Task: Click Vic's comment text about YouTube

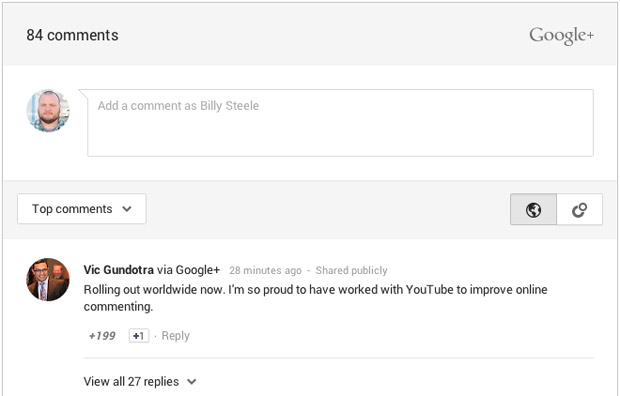Action: (315, 298)
